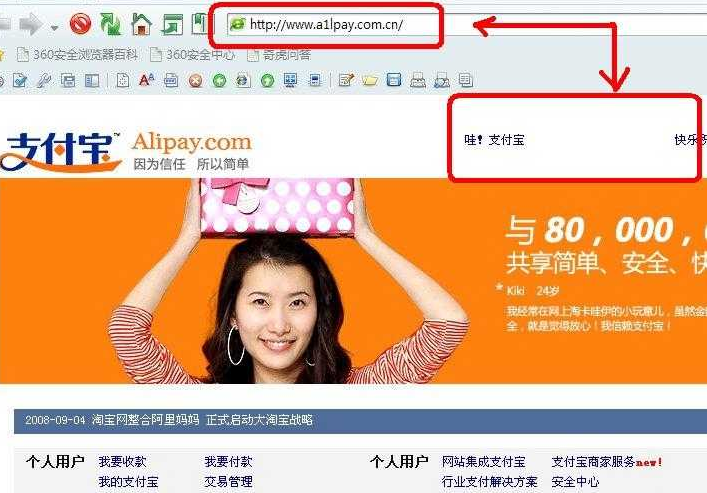
Task: Open the 交易管理 link
Action: (x=228, y=482)
